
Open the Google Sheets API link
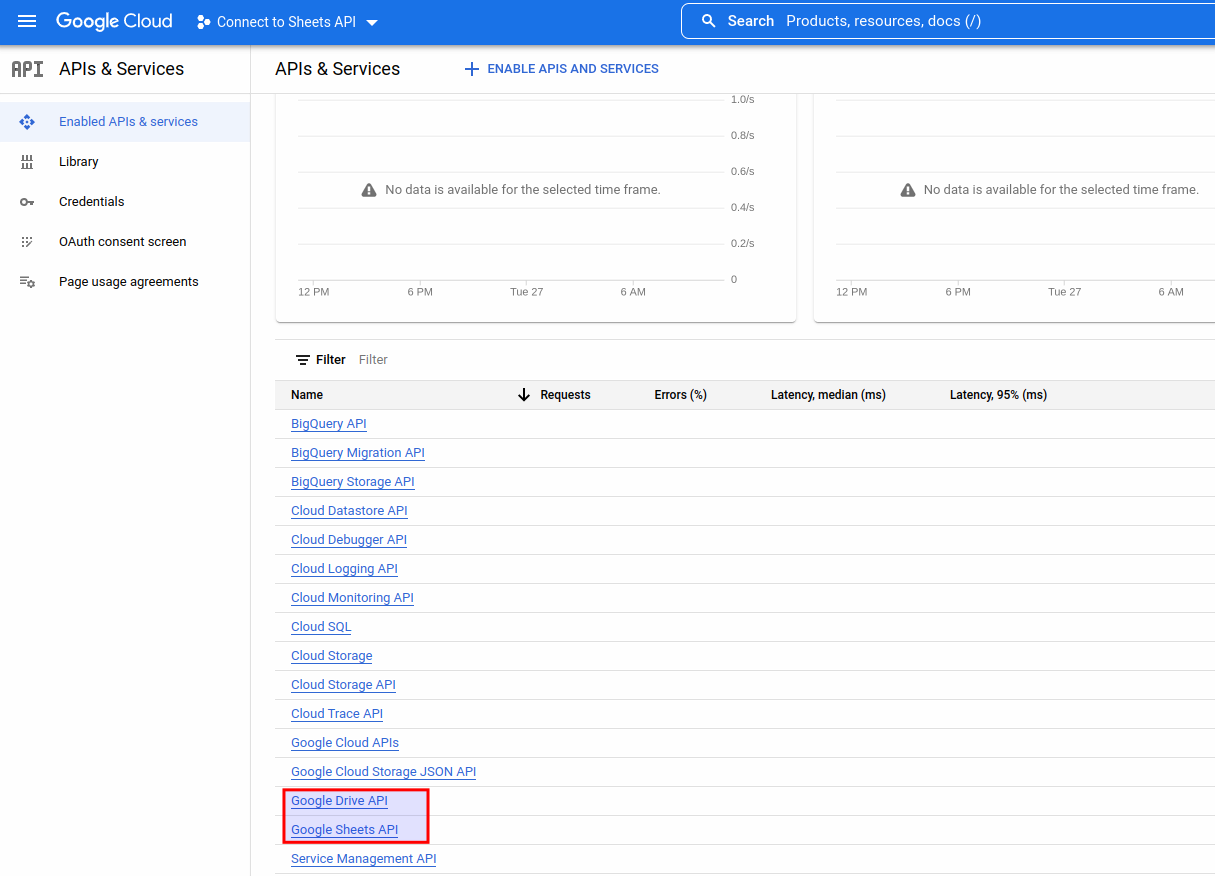point(344,830)
